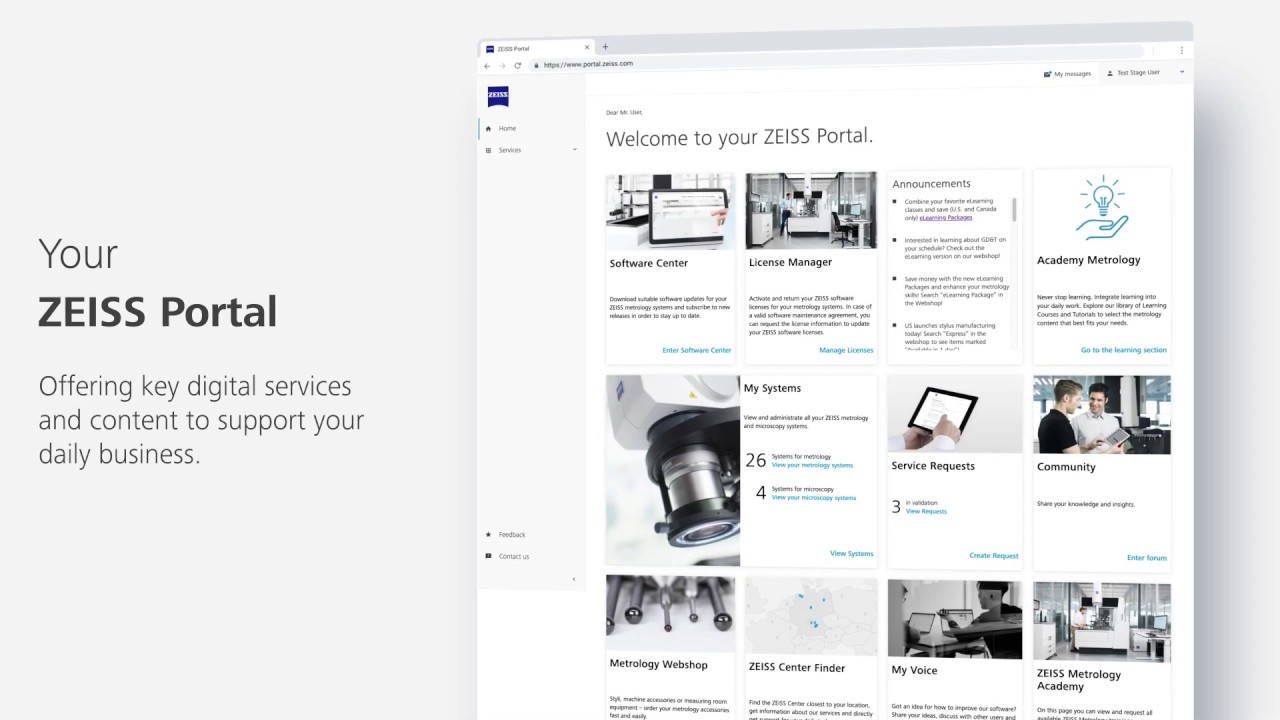Collapse the sidebar with the arrow
Screen dimensions: 1280x720
tap(573, 579)
